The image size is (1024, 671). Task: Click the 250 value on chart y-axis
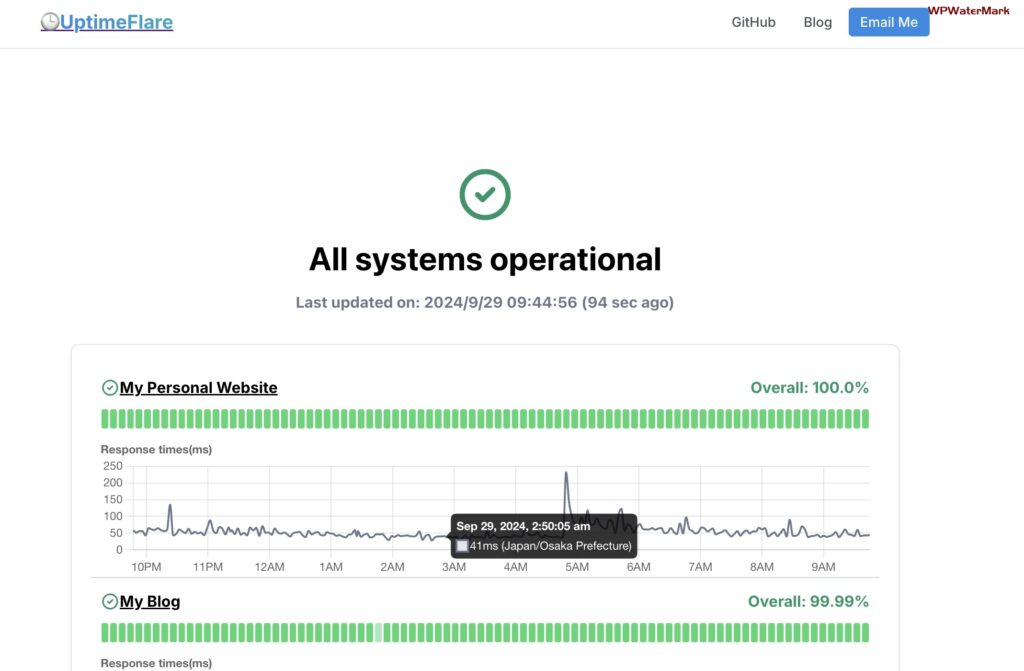112,466
